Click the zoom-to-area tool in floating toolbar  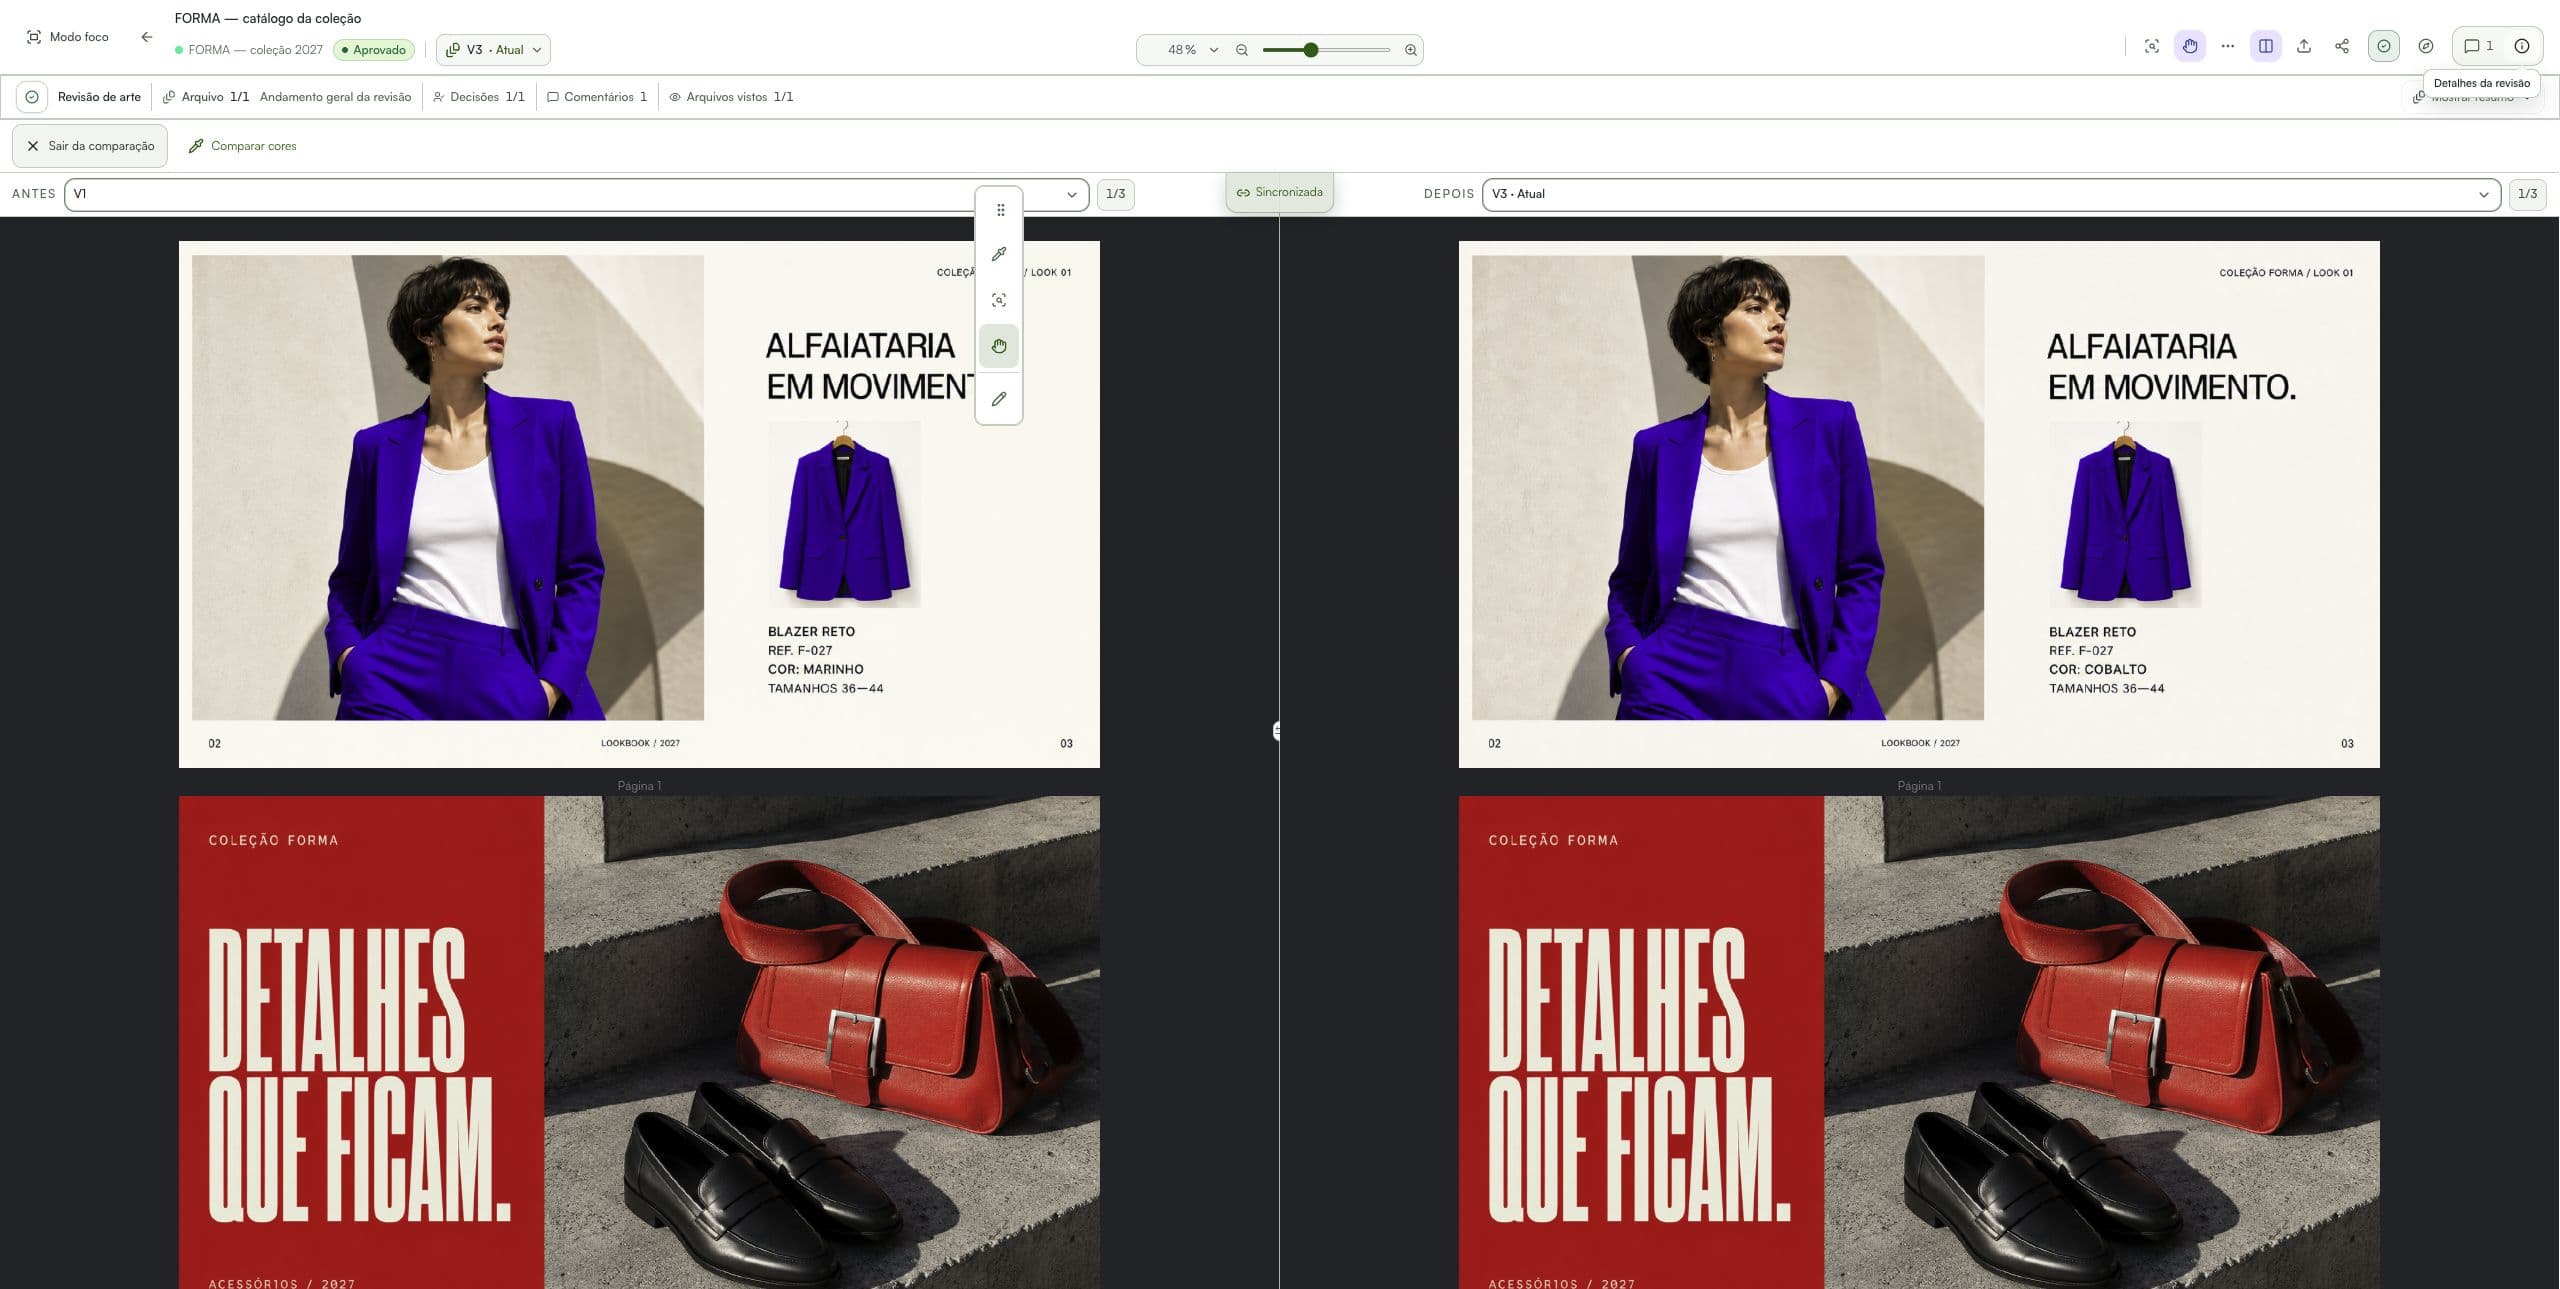click(999, 300)
